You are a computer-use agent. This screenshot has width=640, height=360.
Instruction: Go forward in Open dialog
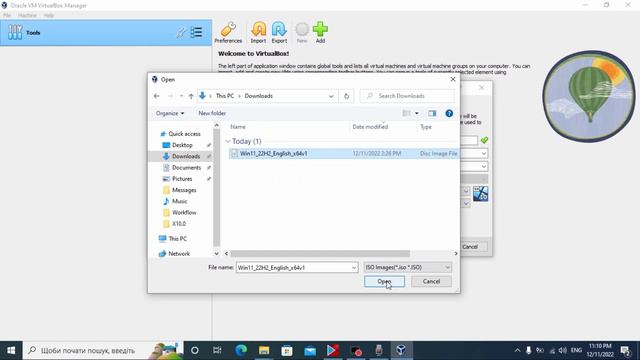(170, 96)
